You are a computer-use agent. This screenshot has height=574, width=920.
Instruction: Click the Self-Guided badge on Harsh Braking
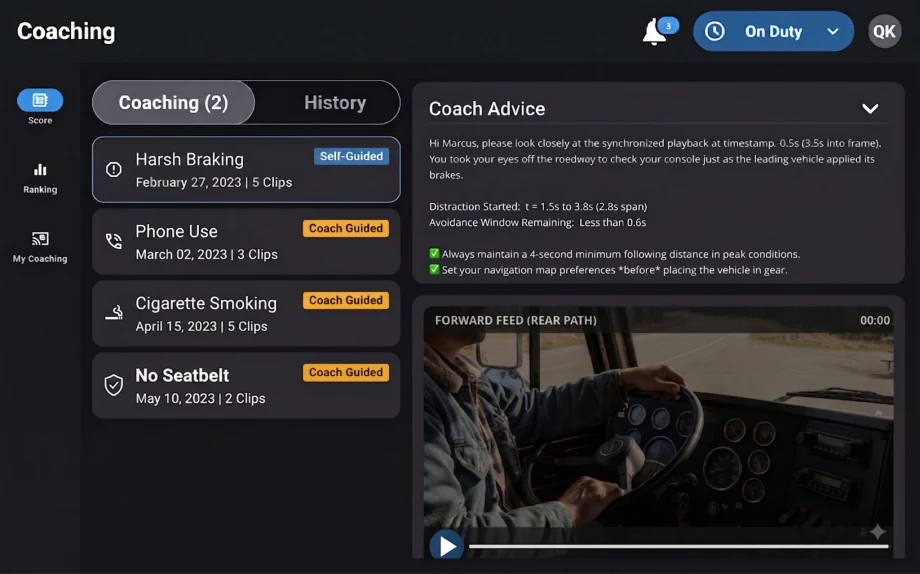coord(351,156)
